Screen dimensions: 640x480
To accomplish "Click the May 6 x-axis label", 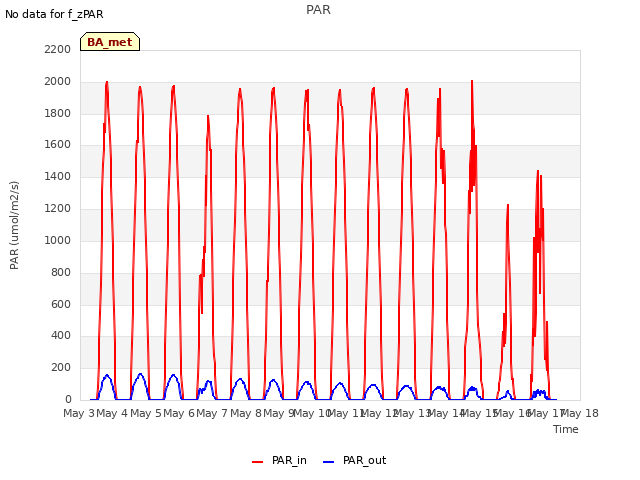I will (x=179, y=413).
